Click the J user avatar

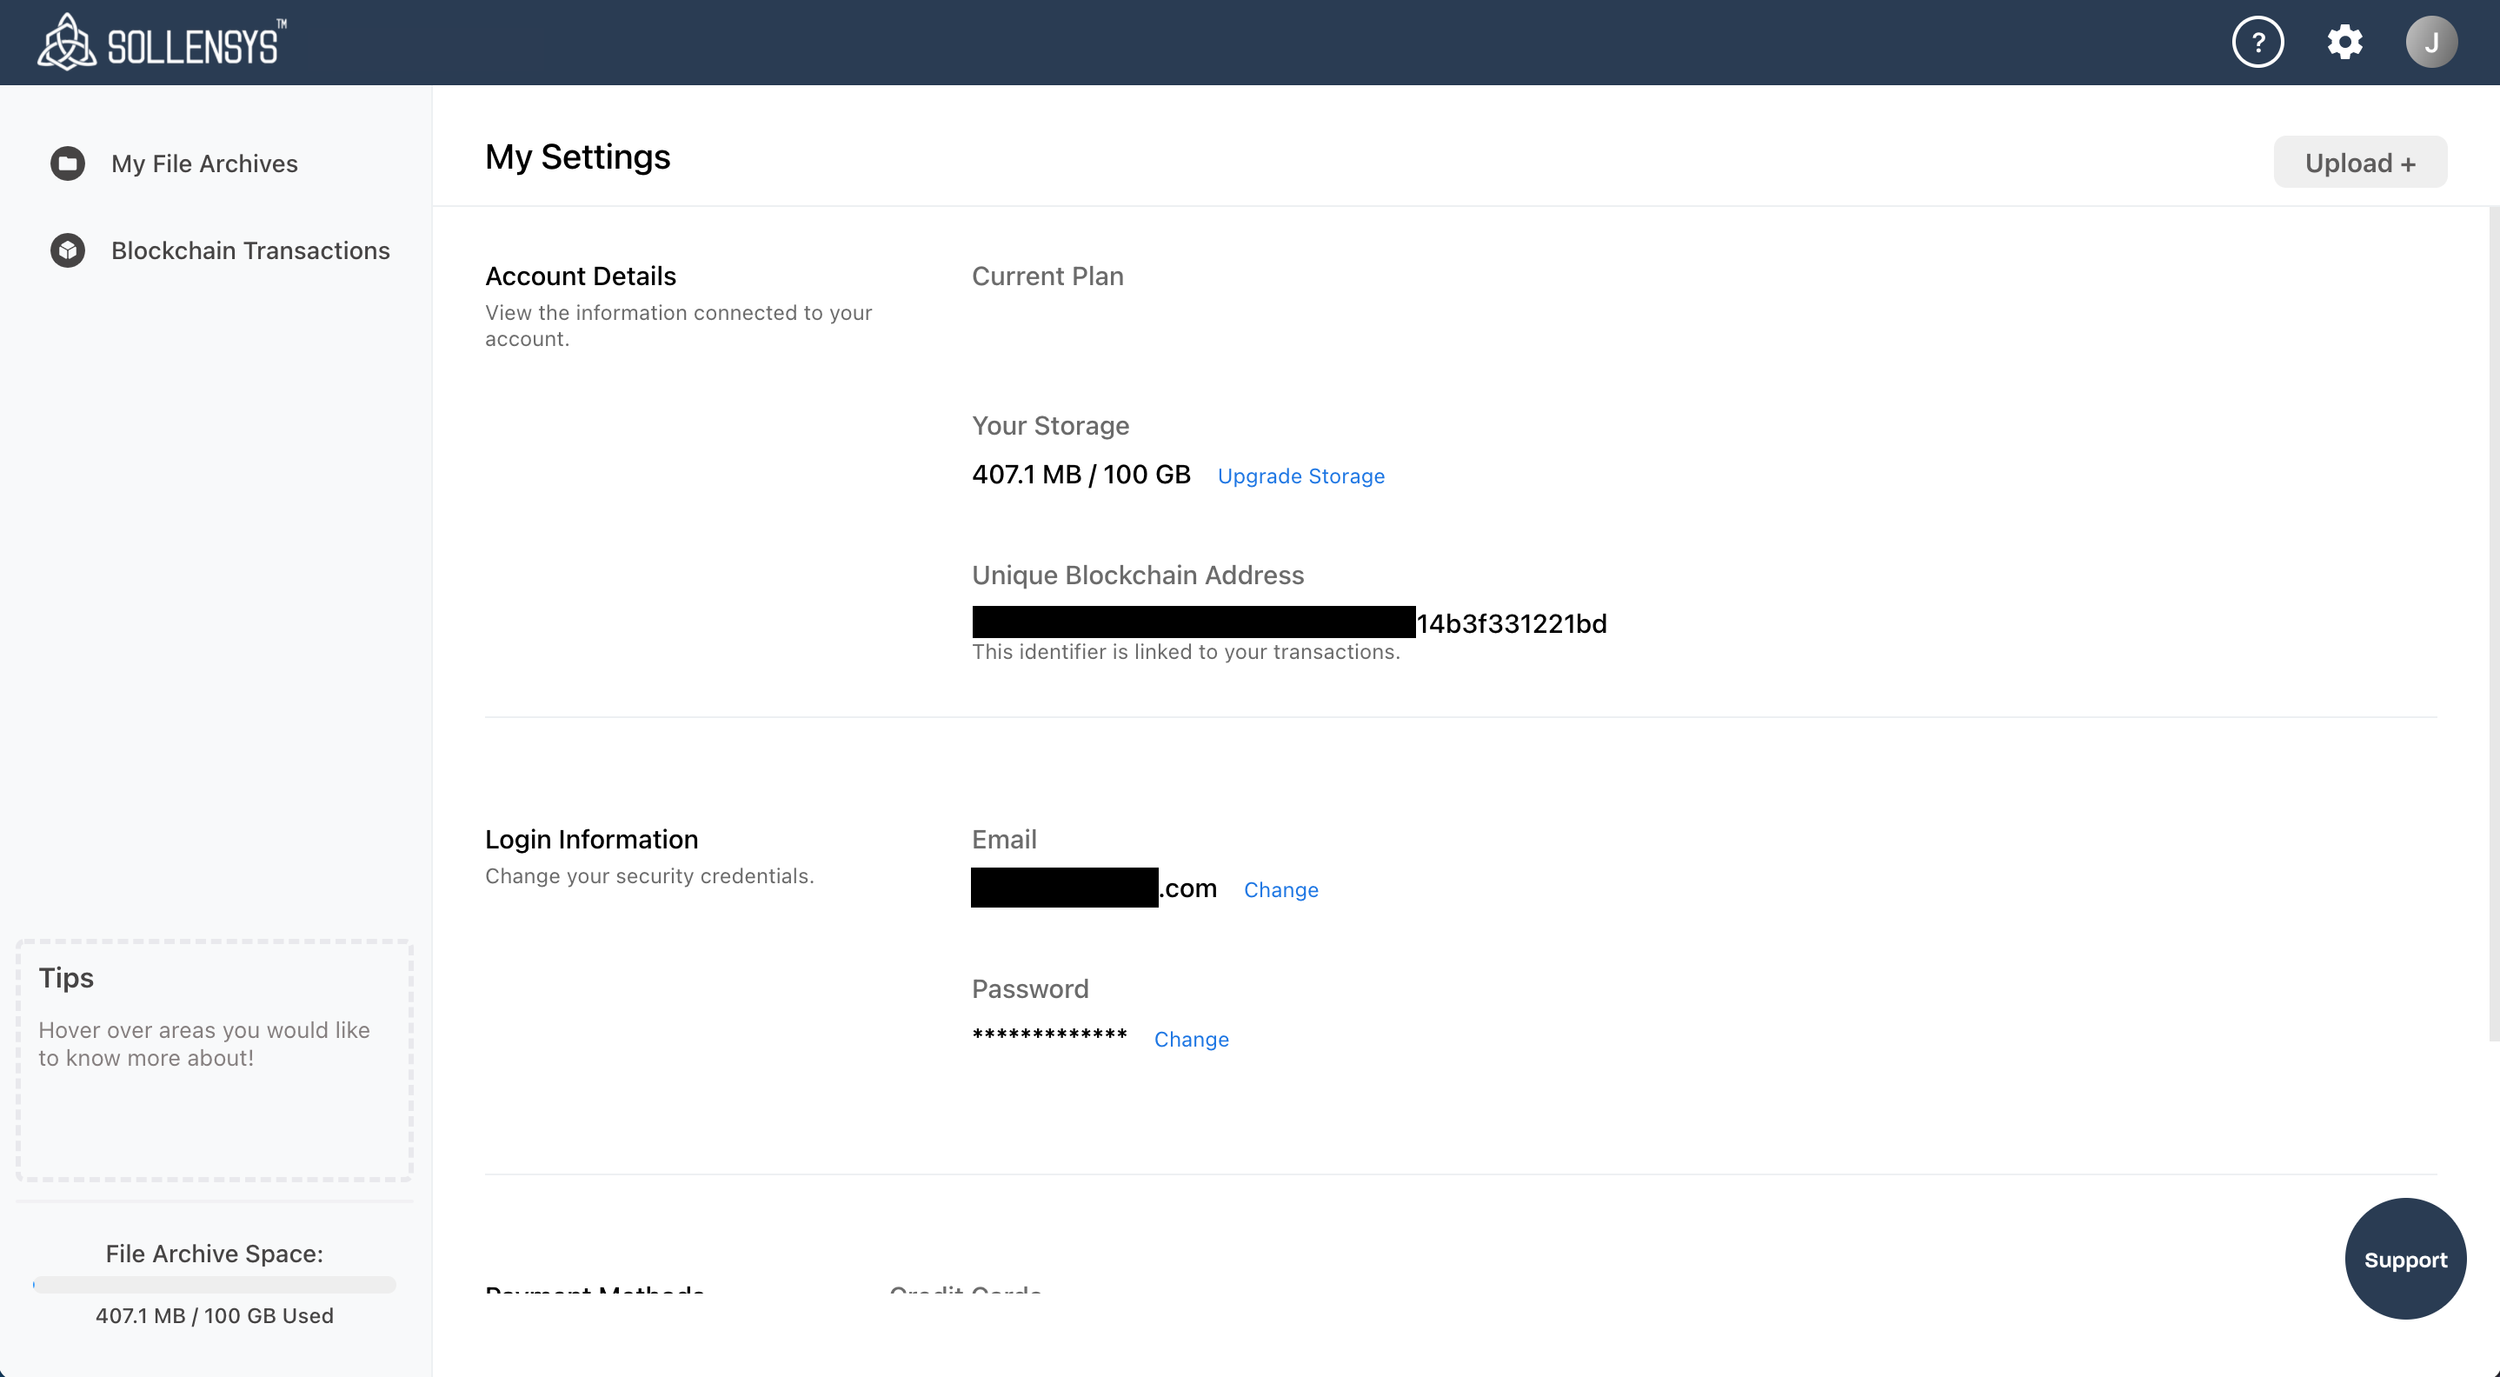coord(2430,42)
